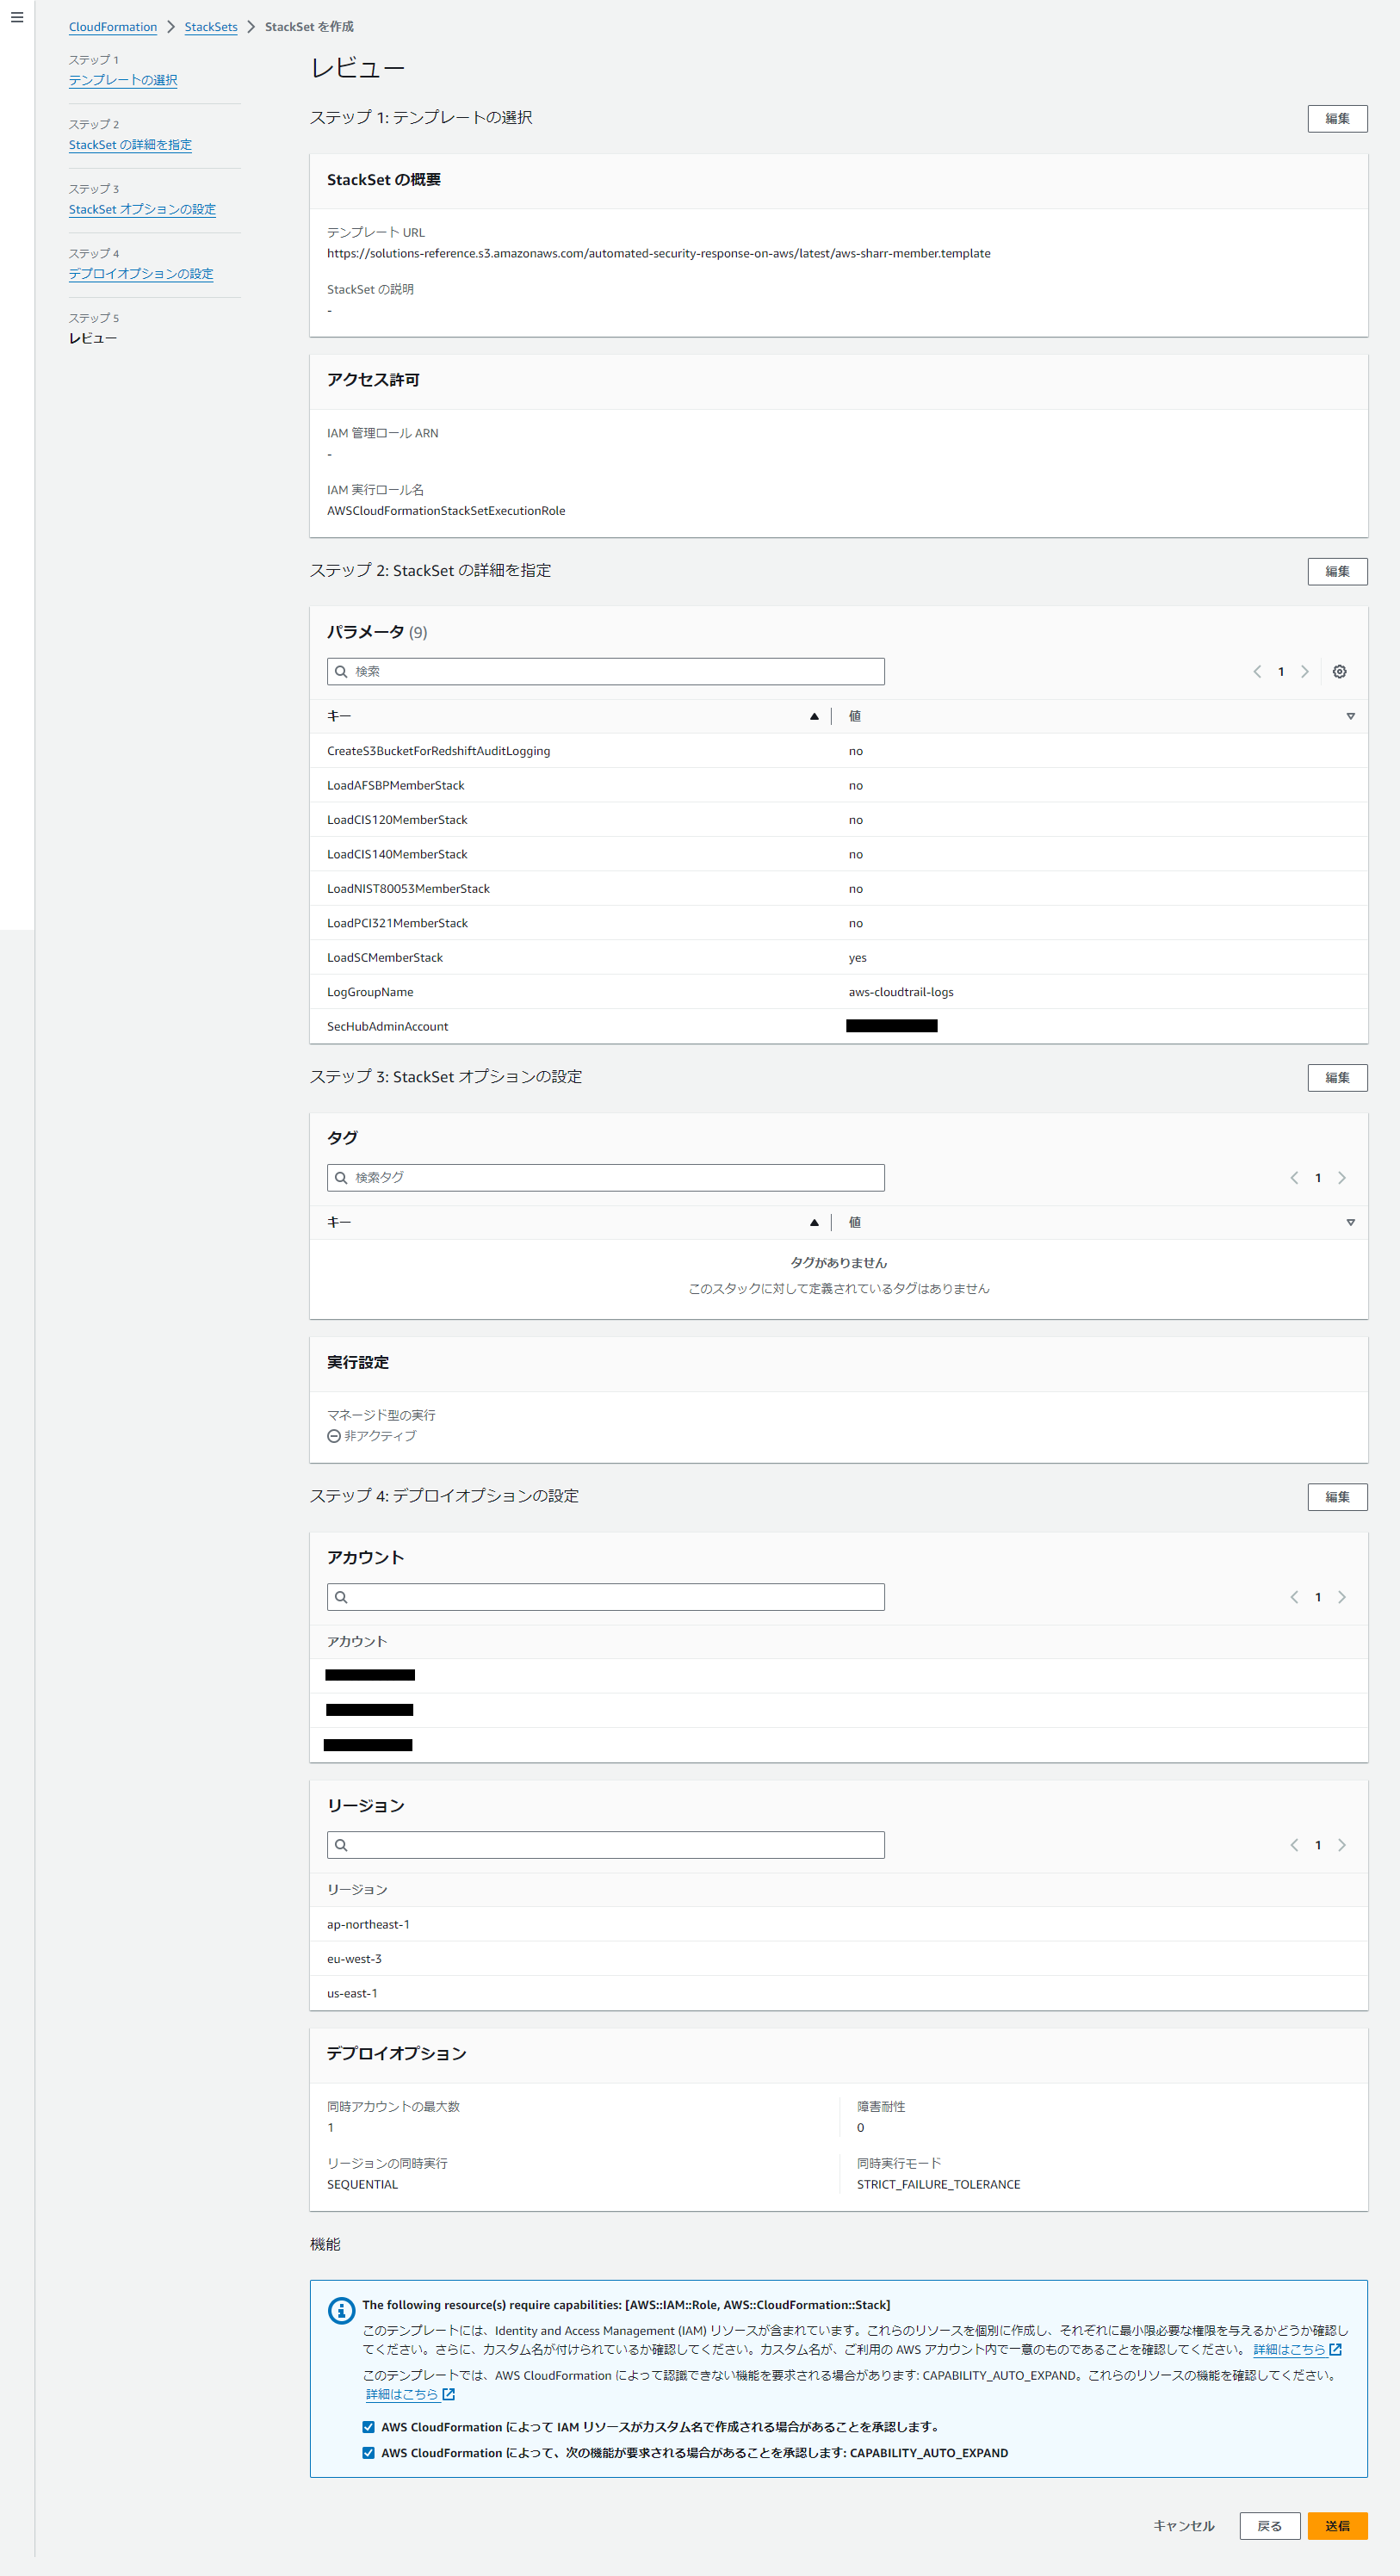Screen dimensions: 1400x2576
Task: Select the yes value for LoadSCMemberStack
Action: tap(858, 958)
